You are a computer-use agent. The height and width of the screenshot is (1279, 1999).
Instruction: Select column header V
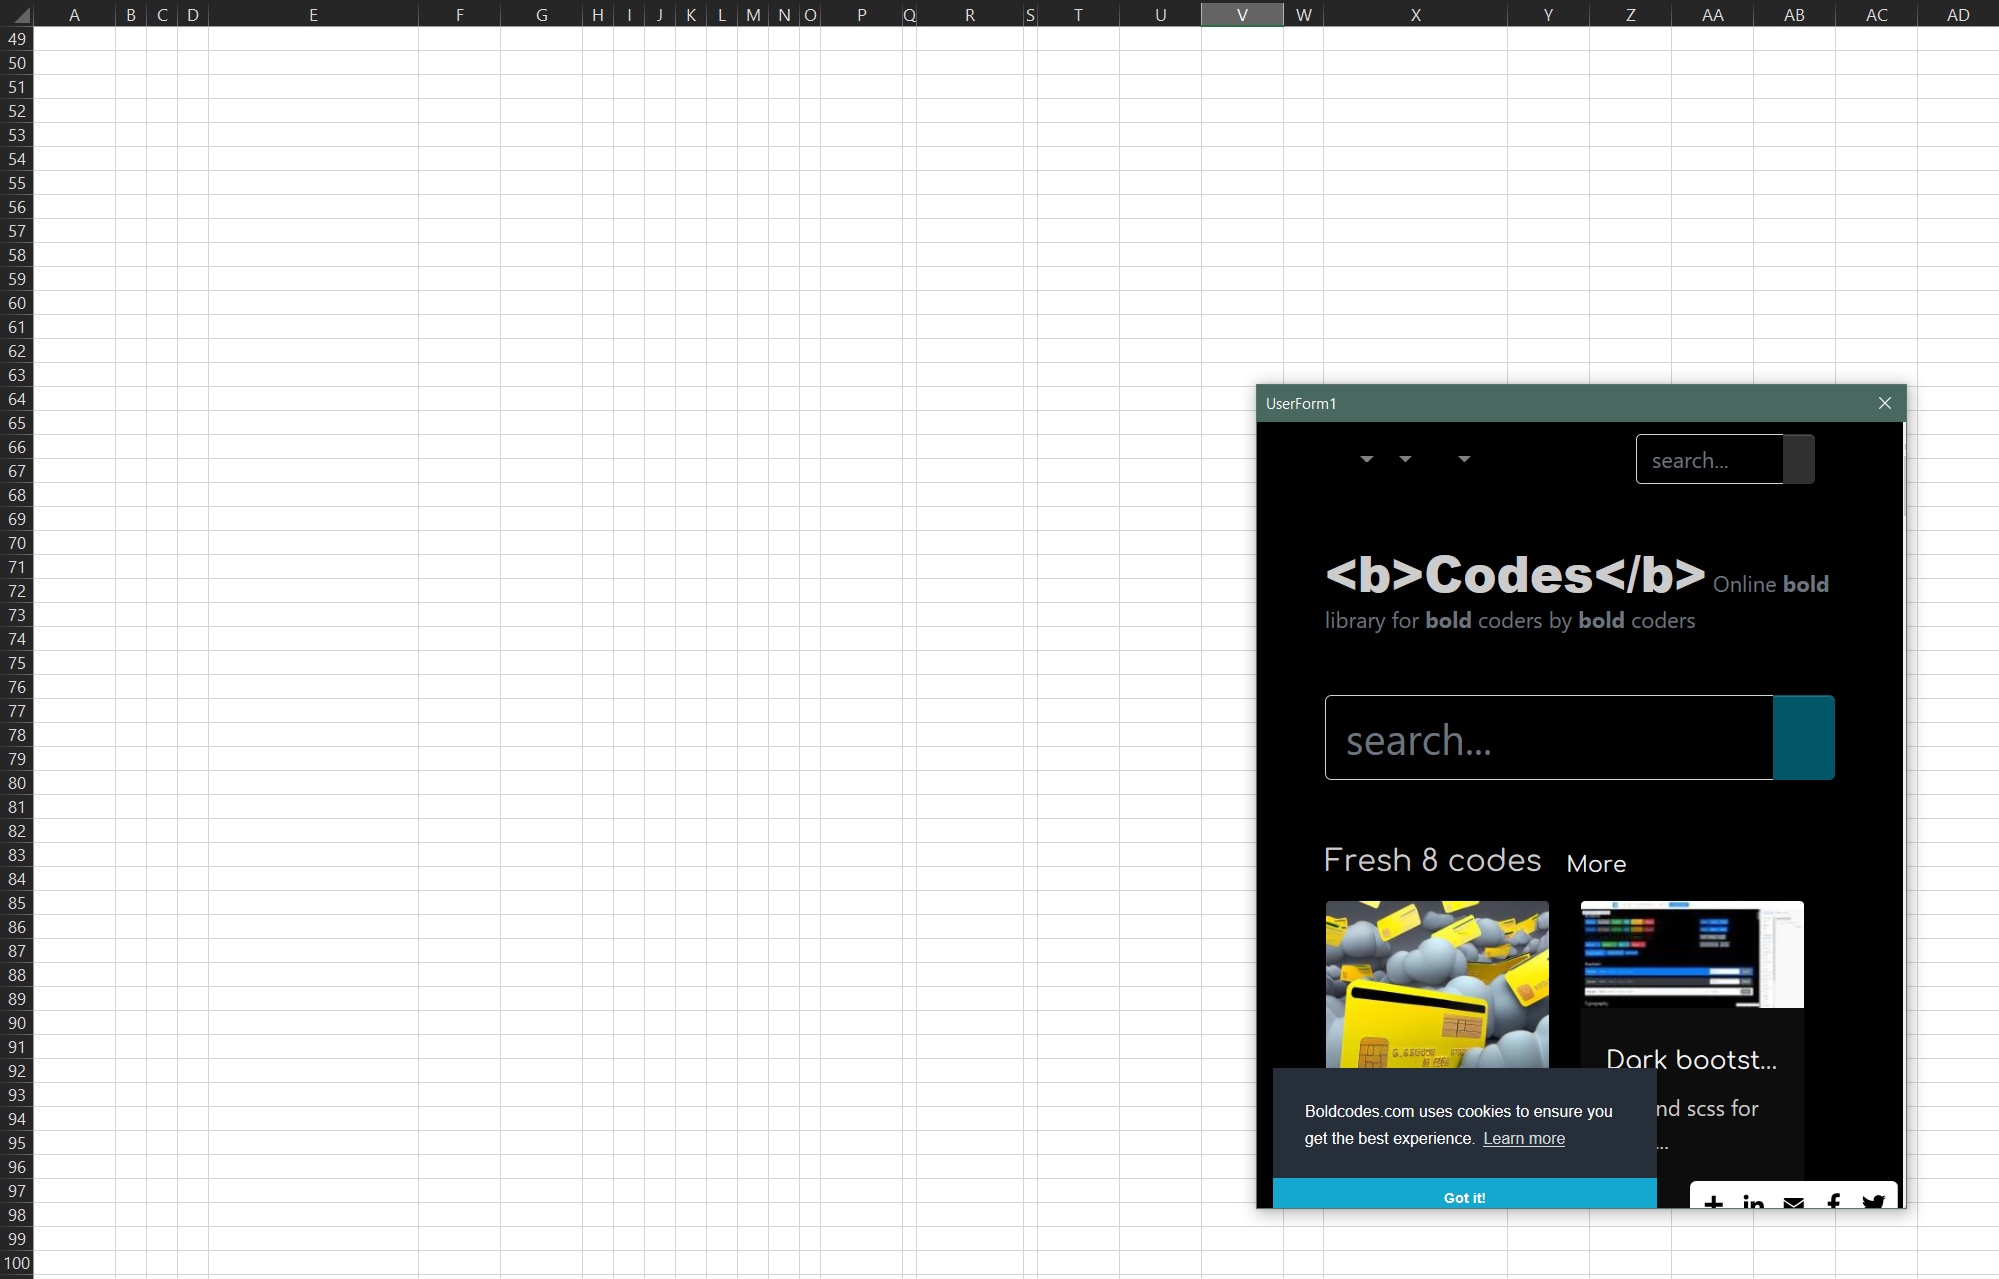coord(1242,14)
